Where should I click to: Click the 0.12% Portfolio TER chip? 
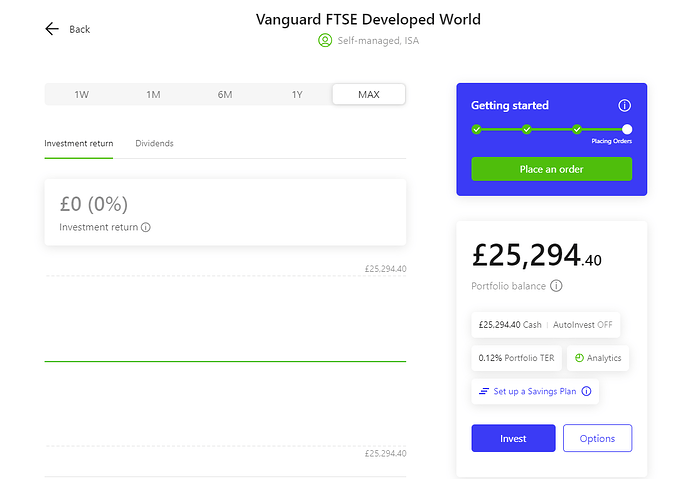click(x=514, y=358)
